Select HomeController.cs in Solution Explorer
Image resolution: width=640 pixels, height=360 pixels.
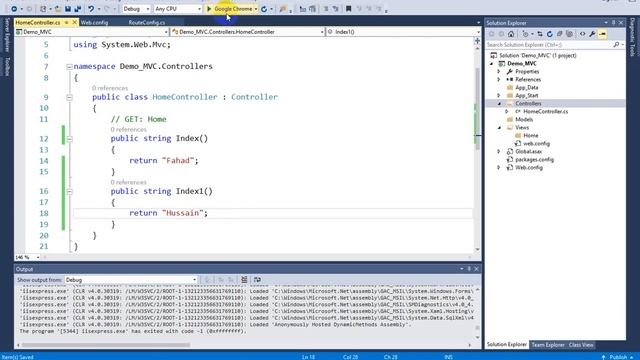point(545,111)
